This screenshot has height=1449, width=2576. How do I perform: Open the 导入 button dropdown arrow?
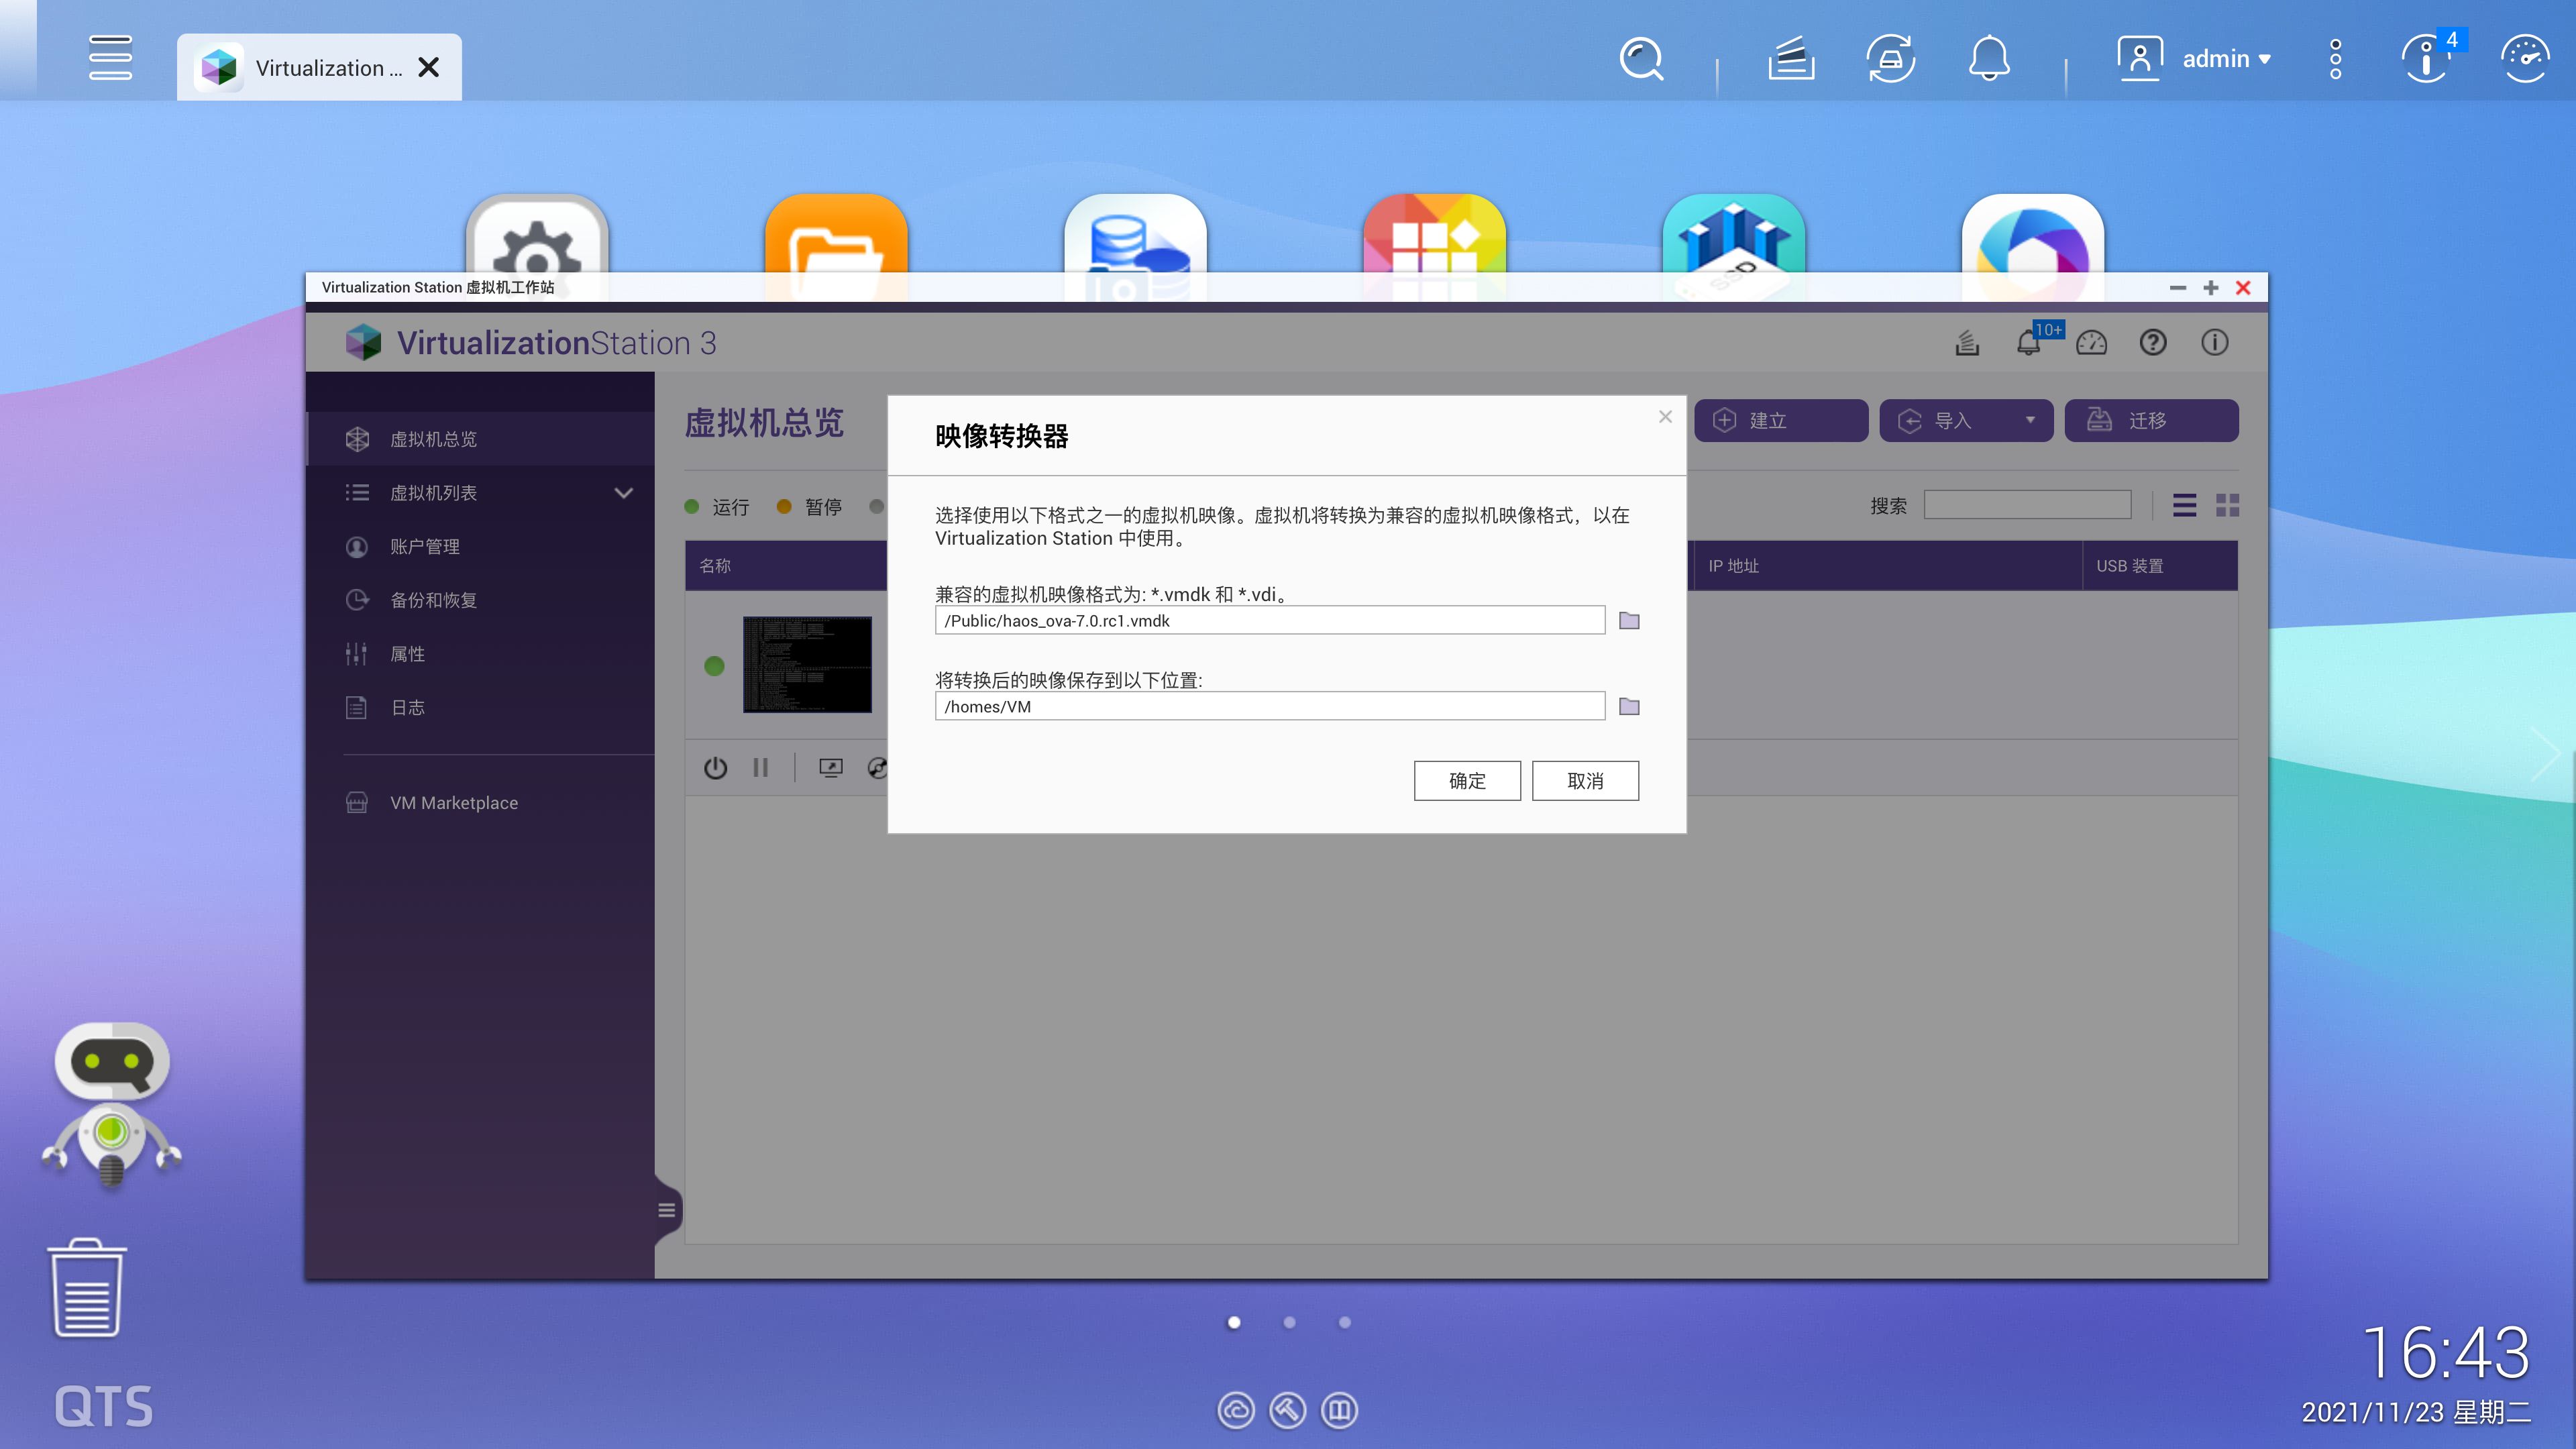point(2030,420)
